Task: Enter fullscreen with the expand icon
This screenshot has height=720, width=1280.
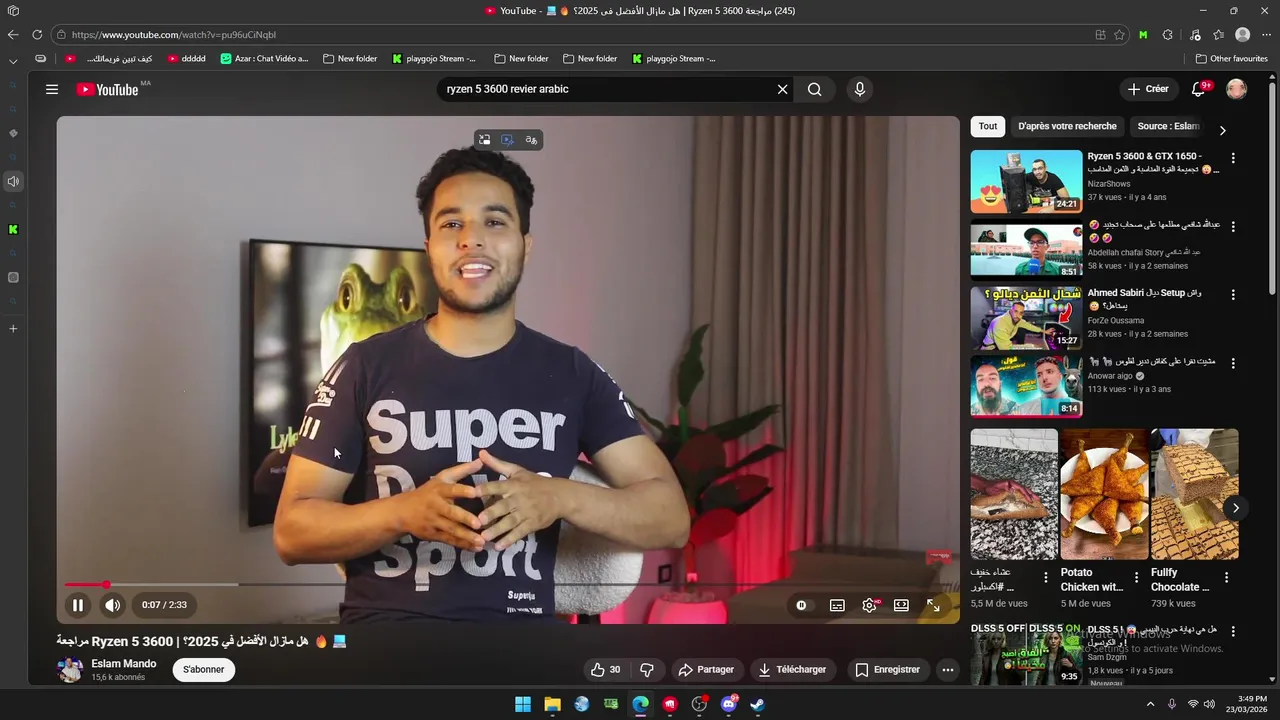Action: tap(933, 605)
